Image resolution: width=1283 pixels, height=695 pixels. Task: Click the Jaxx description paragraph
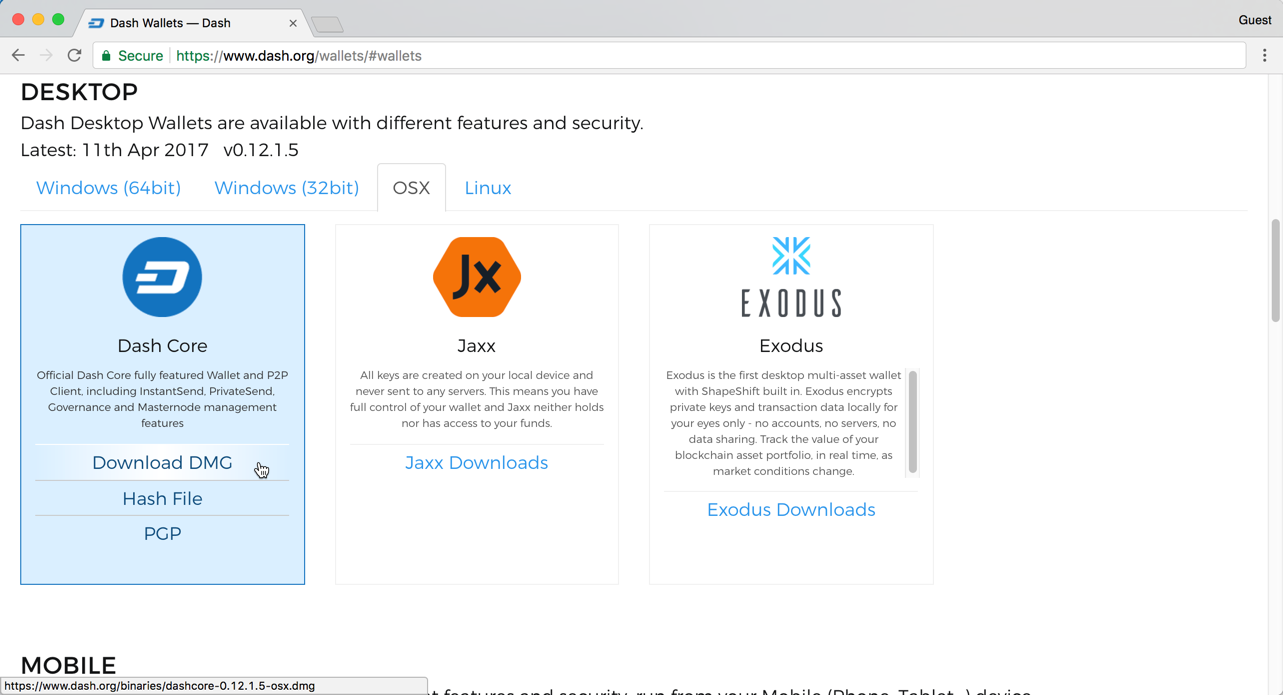coord(477,399)
